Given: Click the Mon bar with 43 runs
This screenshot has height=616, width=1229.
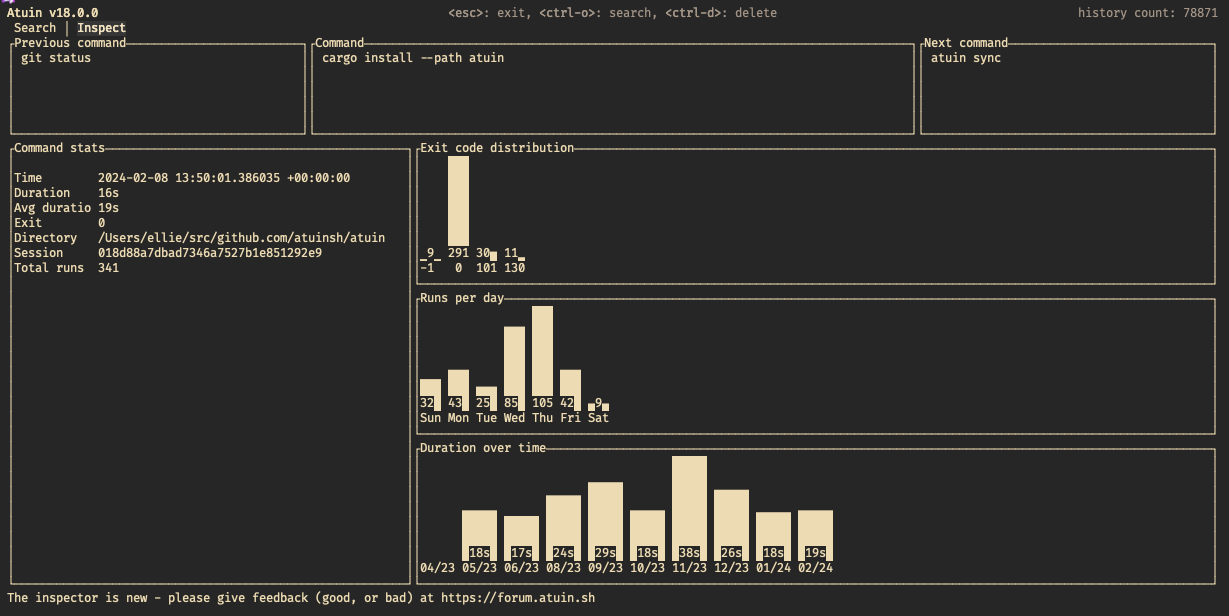Looking at the screenshot, I should pos(458,390).
